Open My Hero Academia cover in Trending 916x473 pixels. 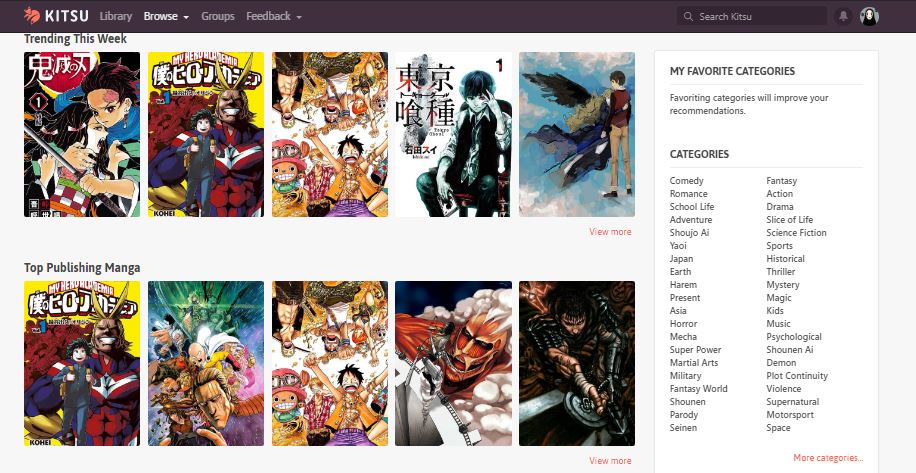[206, 134]
